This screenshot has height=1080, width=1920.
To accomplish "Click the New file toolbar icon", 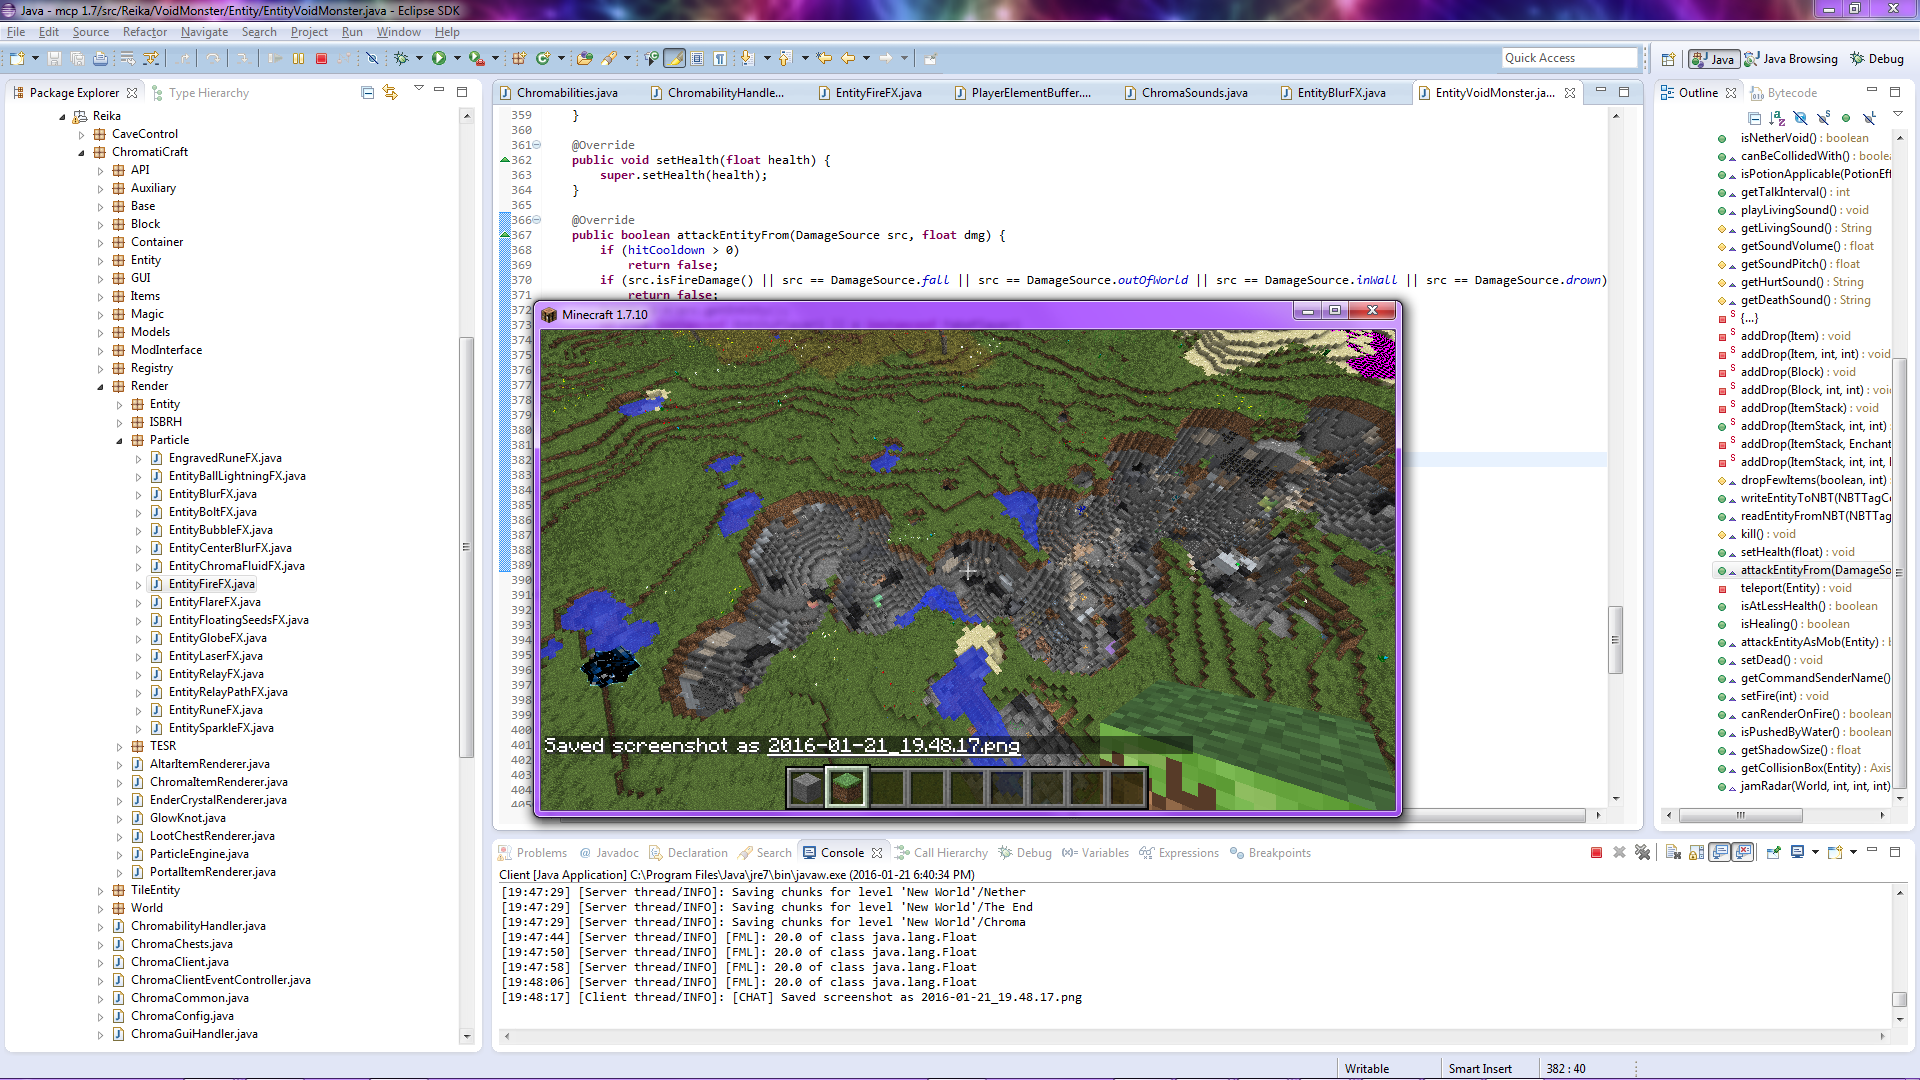I will [18, 58].
